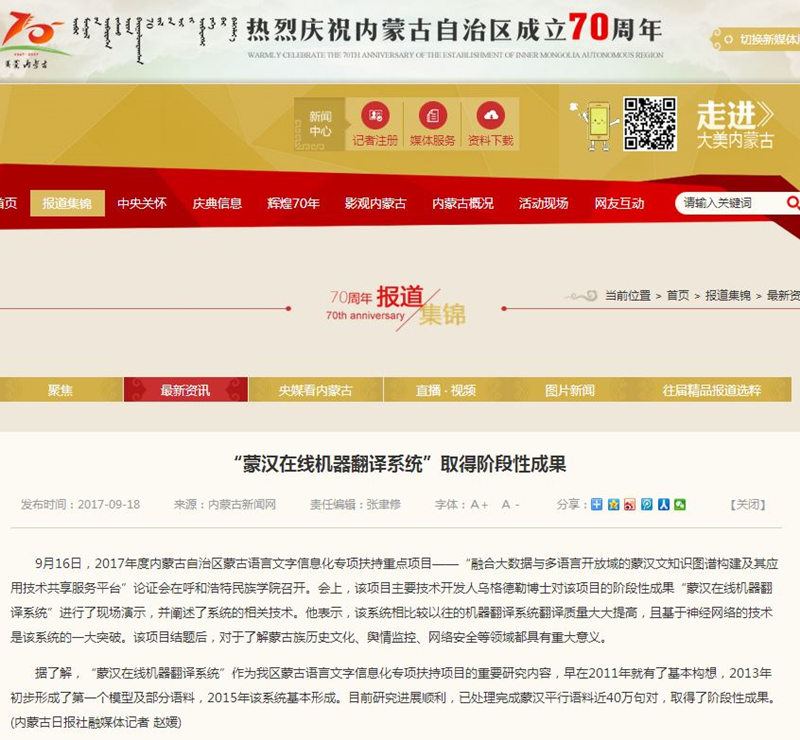
Task: Click the 记者注册 journalist registration icon
Action: click(x=375, y=117)
